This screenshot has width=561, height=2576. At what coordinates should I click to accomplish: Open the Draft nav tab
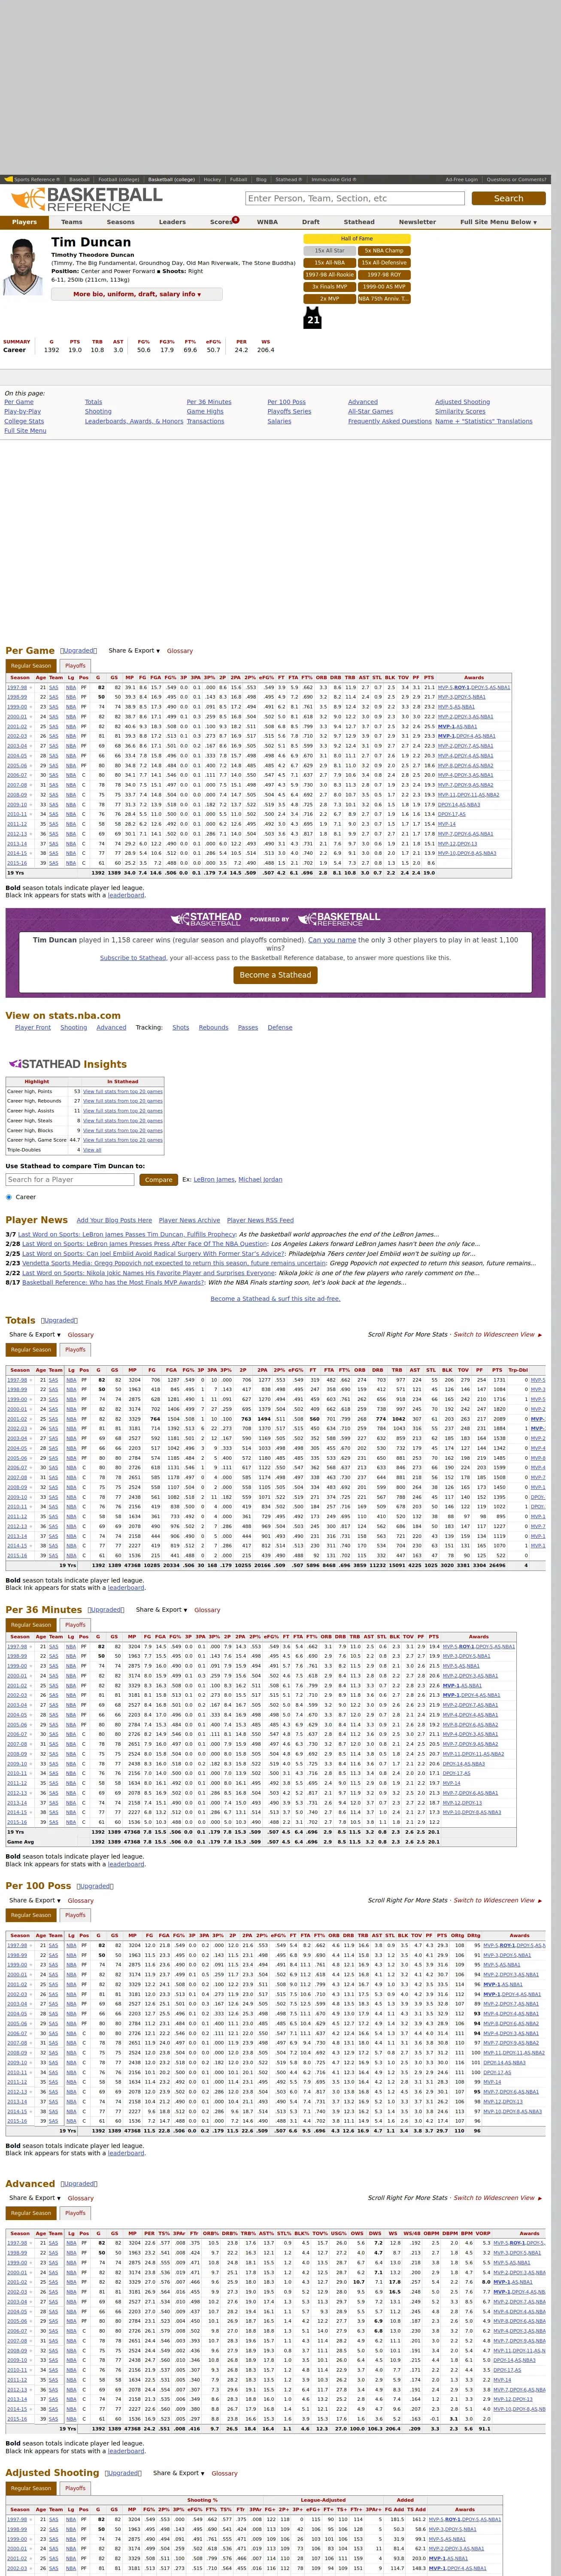[311, 222]
